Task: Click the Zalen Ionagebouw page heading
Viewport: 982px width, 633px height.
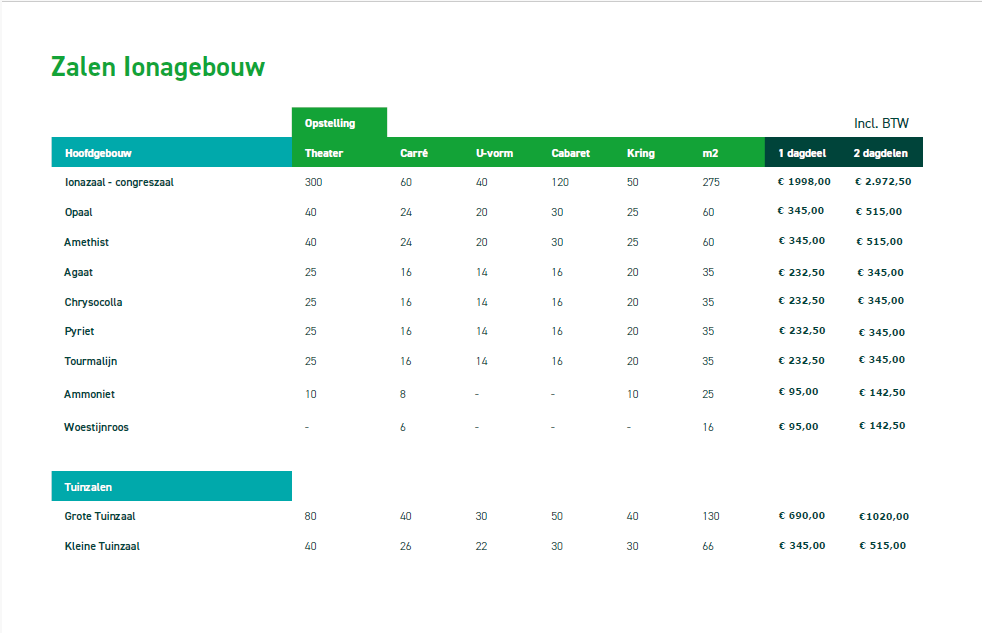Action: coord(157,67)
